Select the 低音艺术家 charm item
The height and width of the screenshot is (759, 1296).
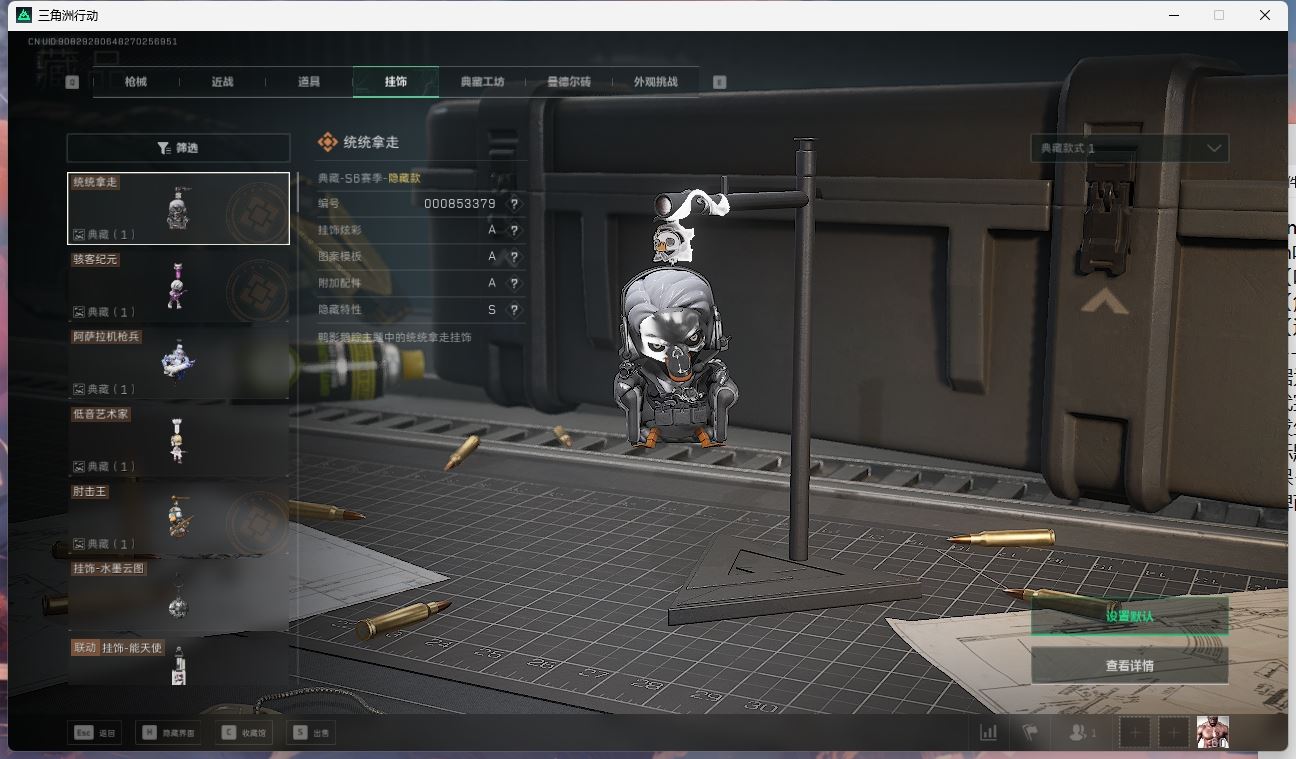[x=178, y=440]
